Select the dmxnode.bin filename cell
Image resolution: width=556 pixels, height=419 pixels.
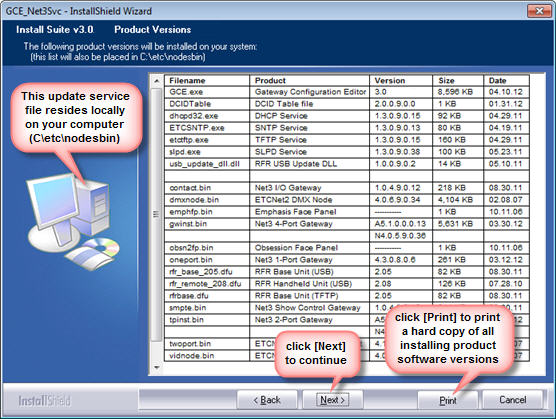207,200
